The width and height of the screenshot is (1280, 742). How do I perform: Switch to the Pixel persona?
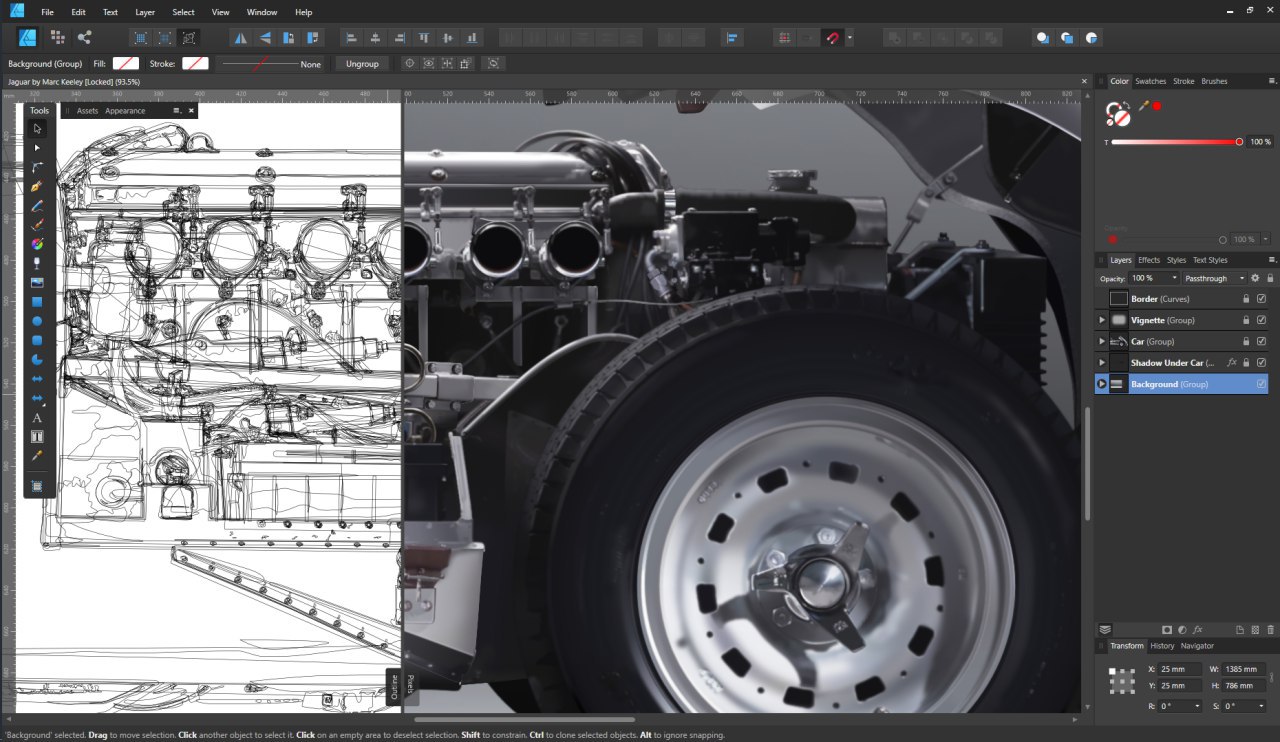[57, 37]
